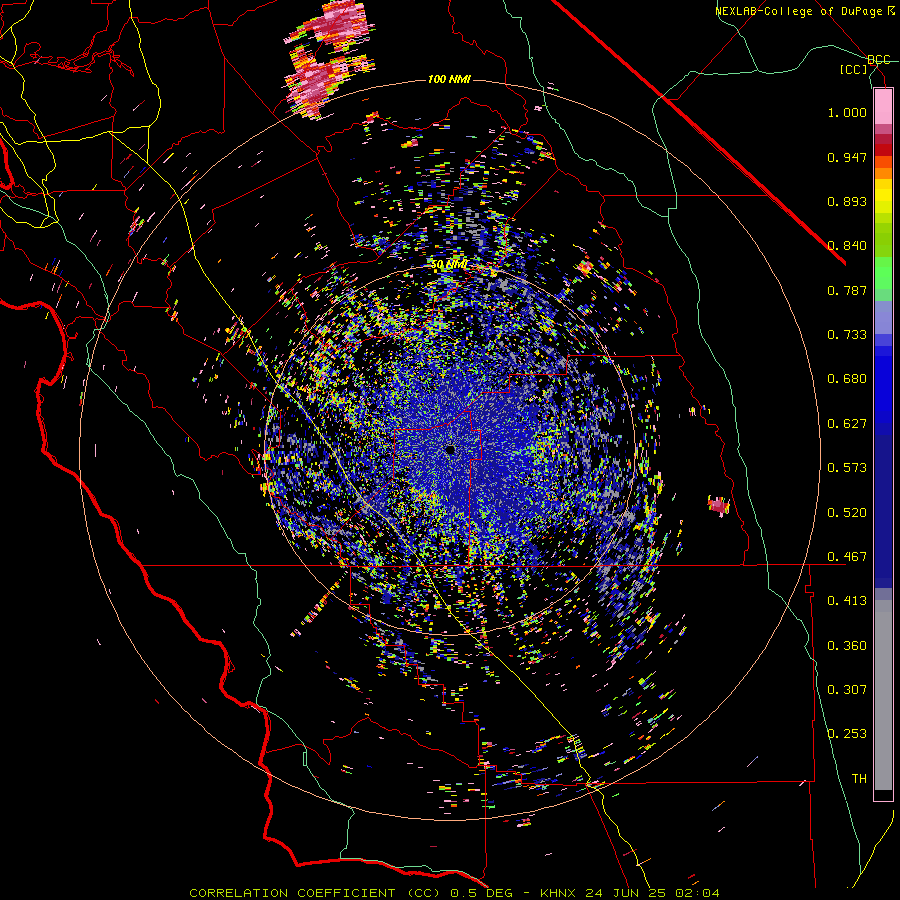Click the 0.520 scale value

(847, 513)
